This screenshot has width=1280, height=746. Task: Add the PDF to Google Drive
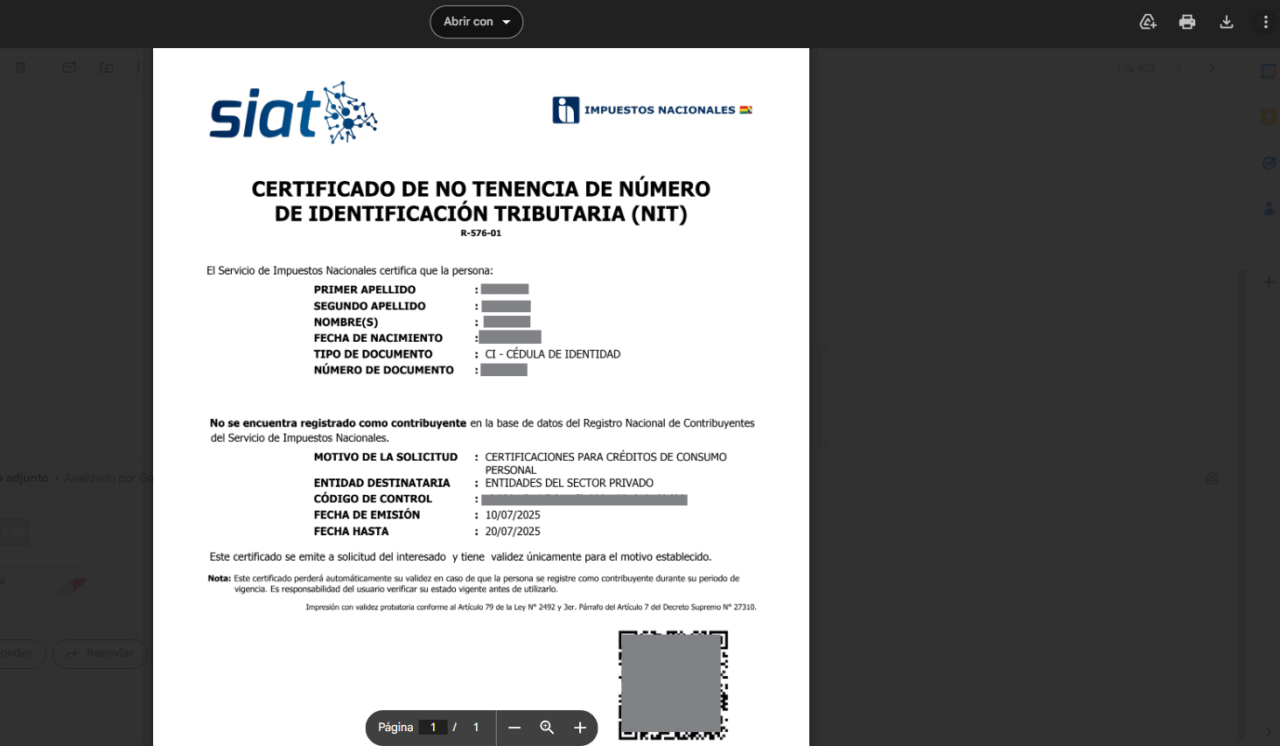point(1148,20)
